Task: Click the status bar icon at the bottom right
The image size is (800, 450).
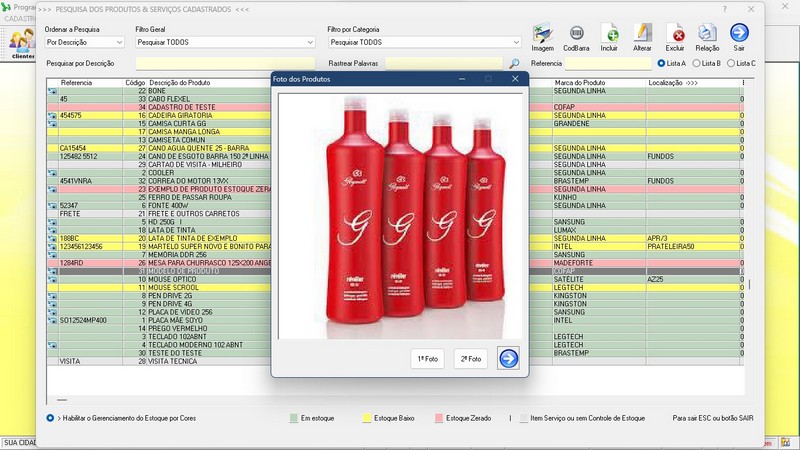Action: pos(785,442)
